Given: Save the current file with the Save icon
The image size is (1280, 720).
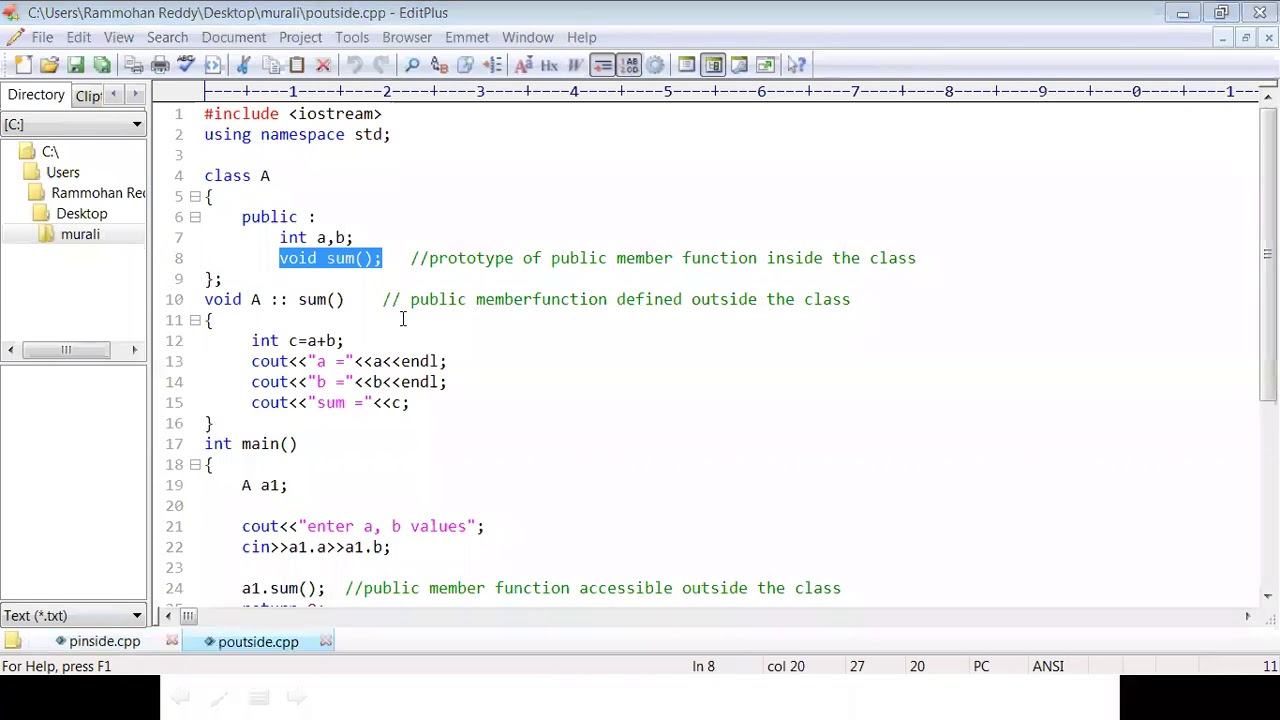Looking at the screenshot, I should [75, 65].
